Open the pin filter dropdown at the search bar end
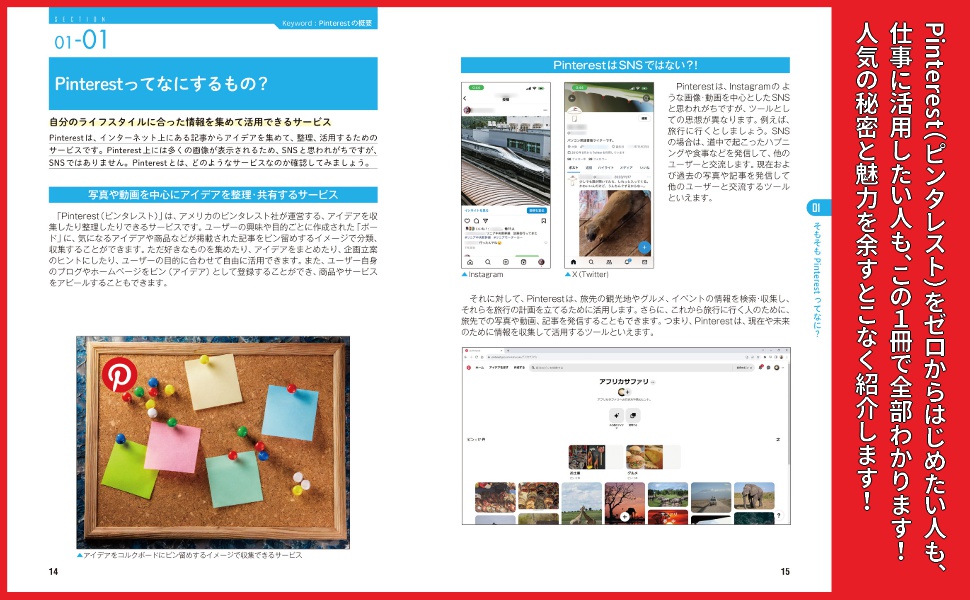Screen dimensions: 970x600 [745, 367]
